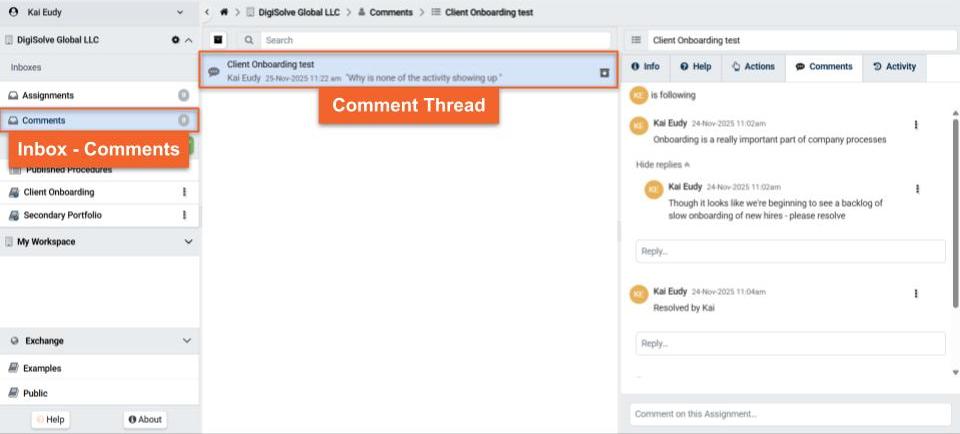Click the Home icon in breadcrumb

coord(224,12)
